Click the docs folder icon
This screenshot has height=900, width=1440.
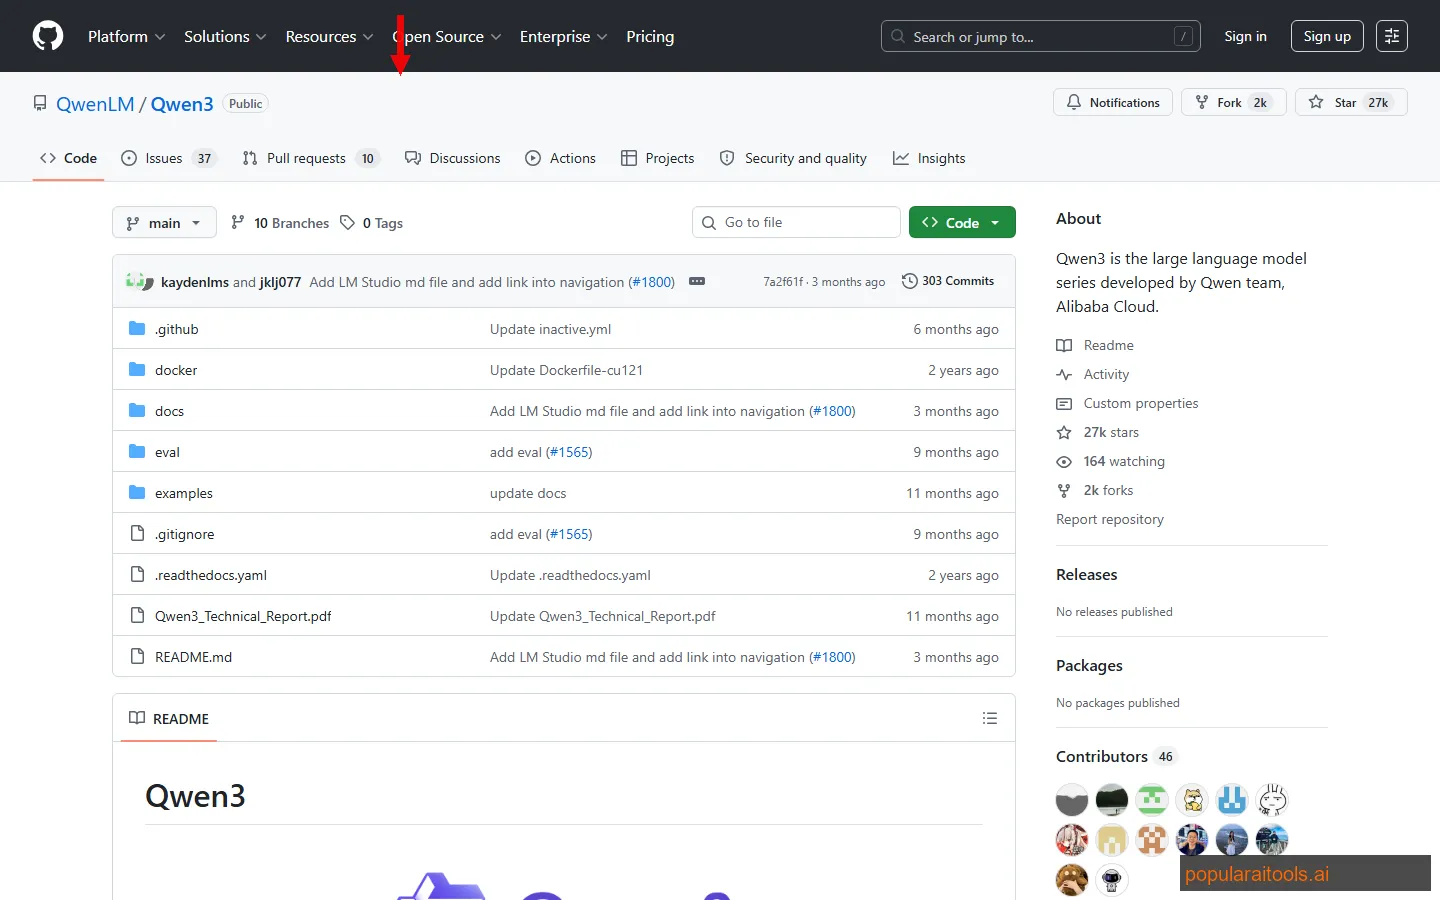click(137, 410)
